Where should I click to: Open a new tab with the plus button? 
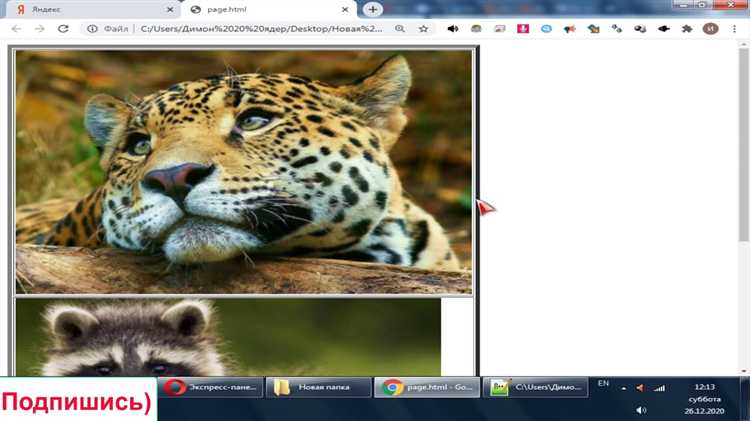click(373, 10)
